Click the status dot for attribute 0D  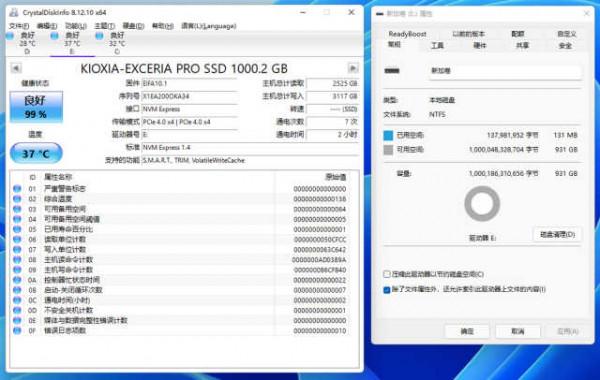pyautogui.click(x=17, y=310)
